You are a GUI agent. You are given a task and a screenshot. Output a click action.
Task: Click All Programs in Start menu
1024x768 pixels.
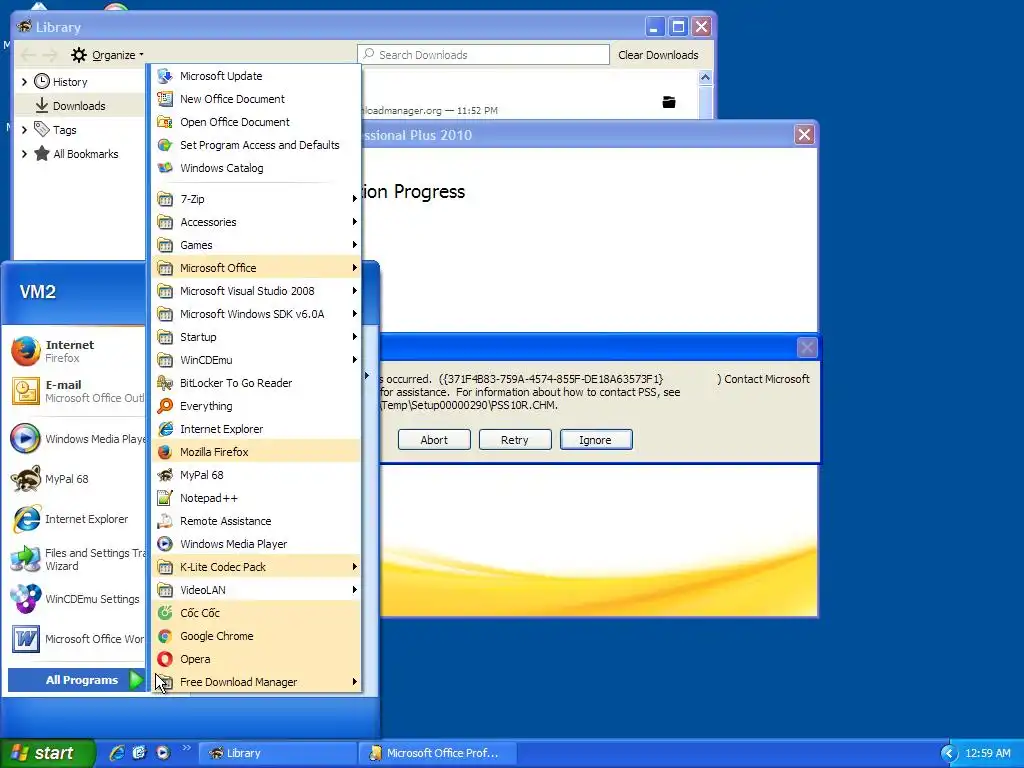coord(76,680)
